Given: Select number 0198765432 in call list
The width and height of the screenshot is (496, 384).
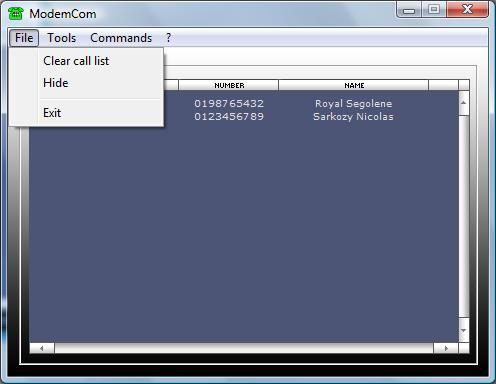Looking at the screenshot, I should [x=229, y=104].
